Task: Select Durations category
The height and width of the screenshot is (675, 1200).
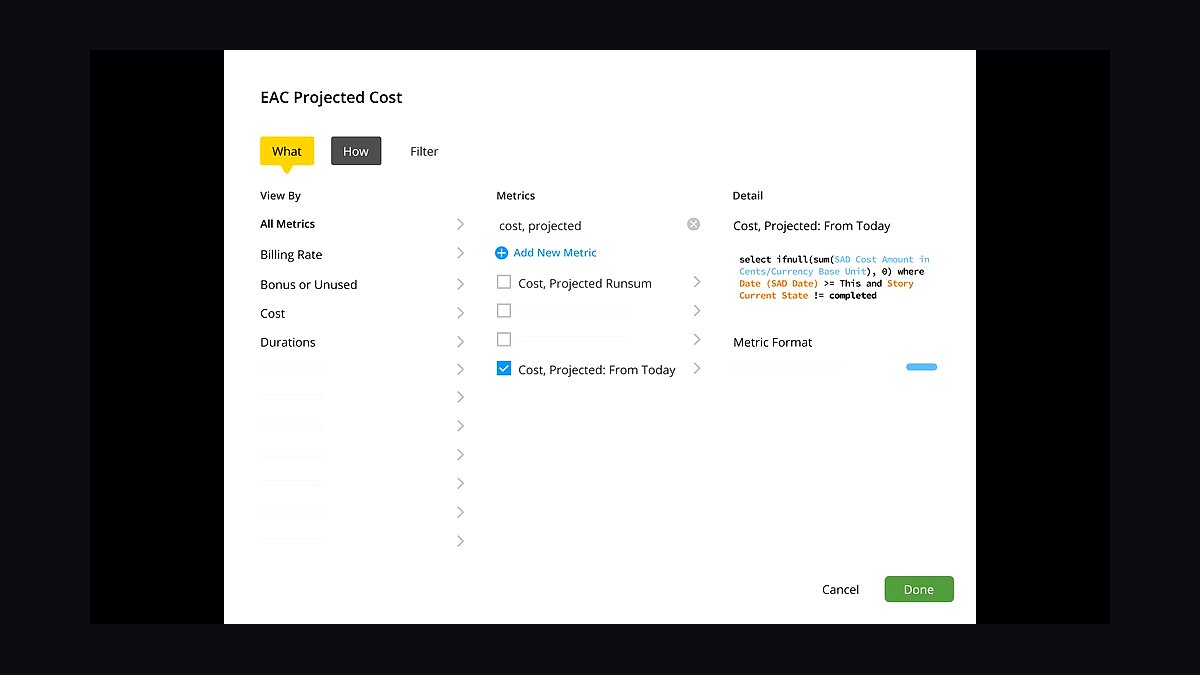Action: [288, 342]
